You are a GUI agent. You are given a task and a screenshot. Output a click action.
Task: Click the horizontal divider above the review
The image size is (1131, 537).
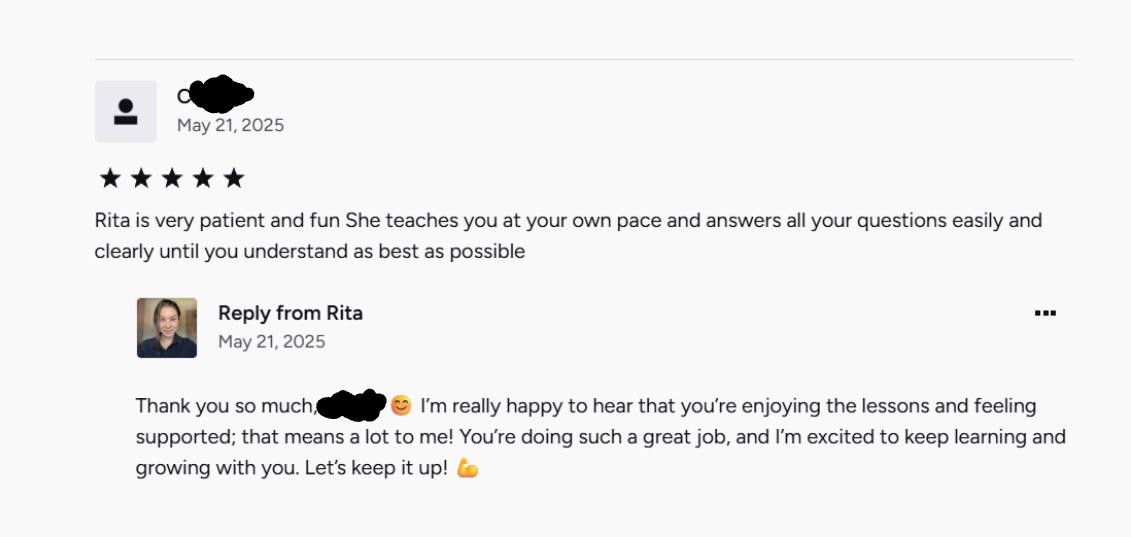pyautogui.click(x=584, y=59)
